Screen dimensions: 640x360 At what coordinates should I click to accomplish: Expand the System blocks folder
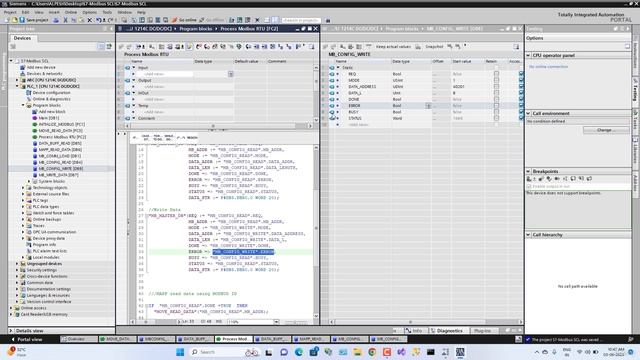(x=29, y=181)
